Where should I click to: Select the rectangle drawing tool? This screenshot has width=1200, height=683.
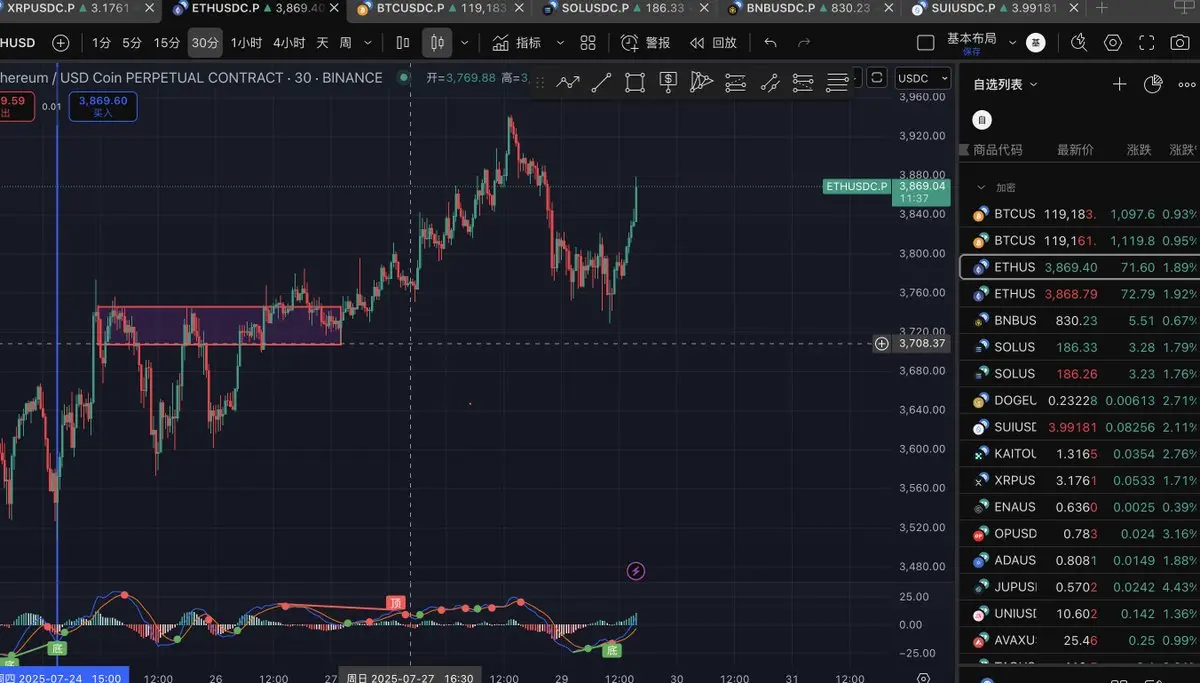(635, 82)
